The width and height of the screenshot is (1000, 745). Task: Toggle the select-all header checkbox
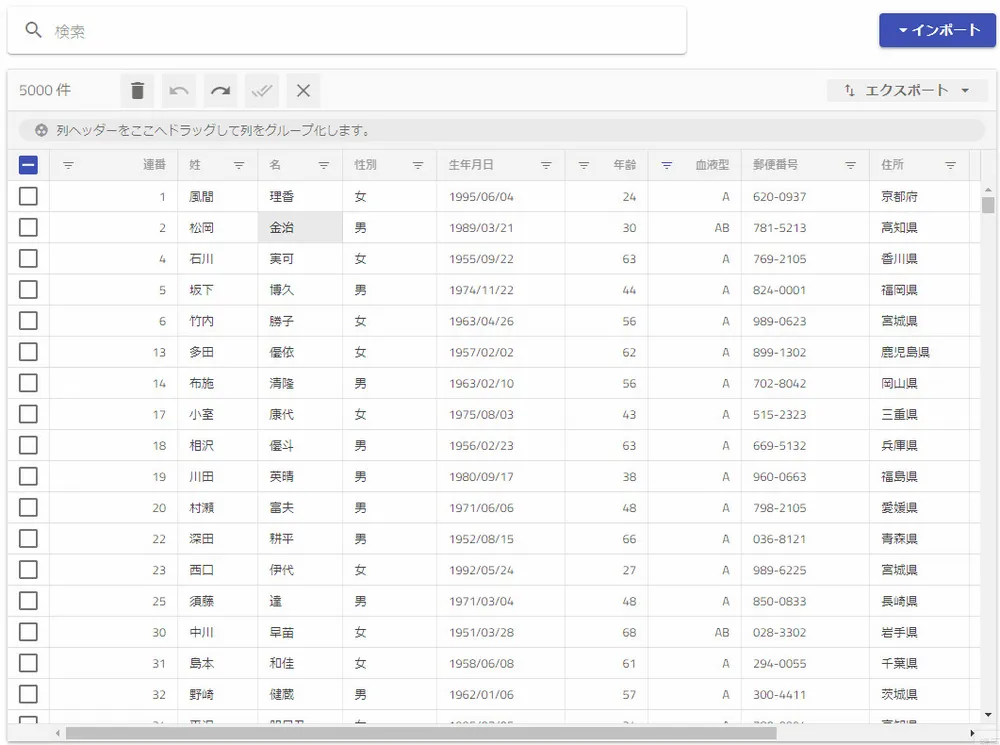[28, 166]
